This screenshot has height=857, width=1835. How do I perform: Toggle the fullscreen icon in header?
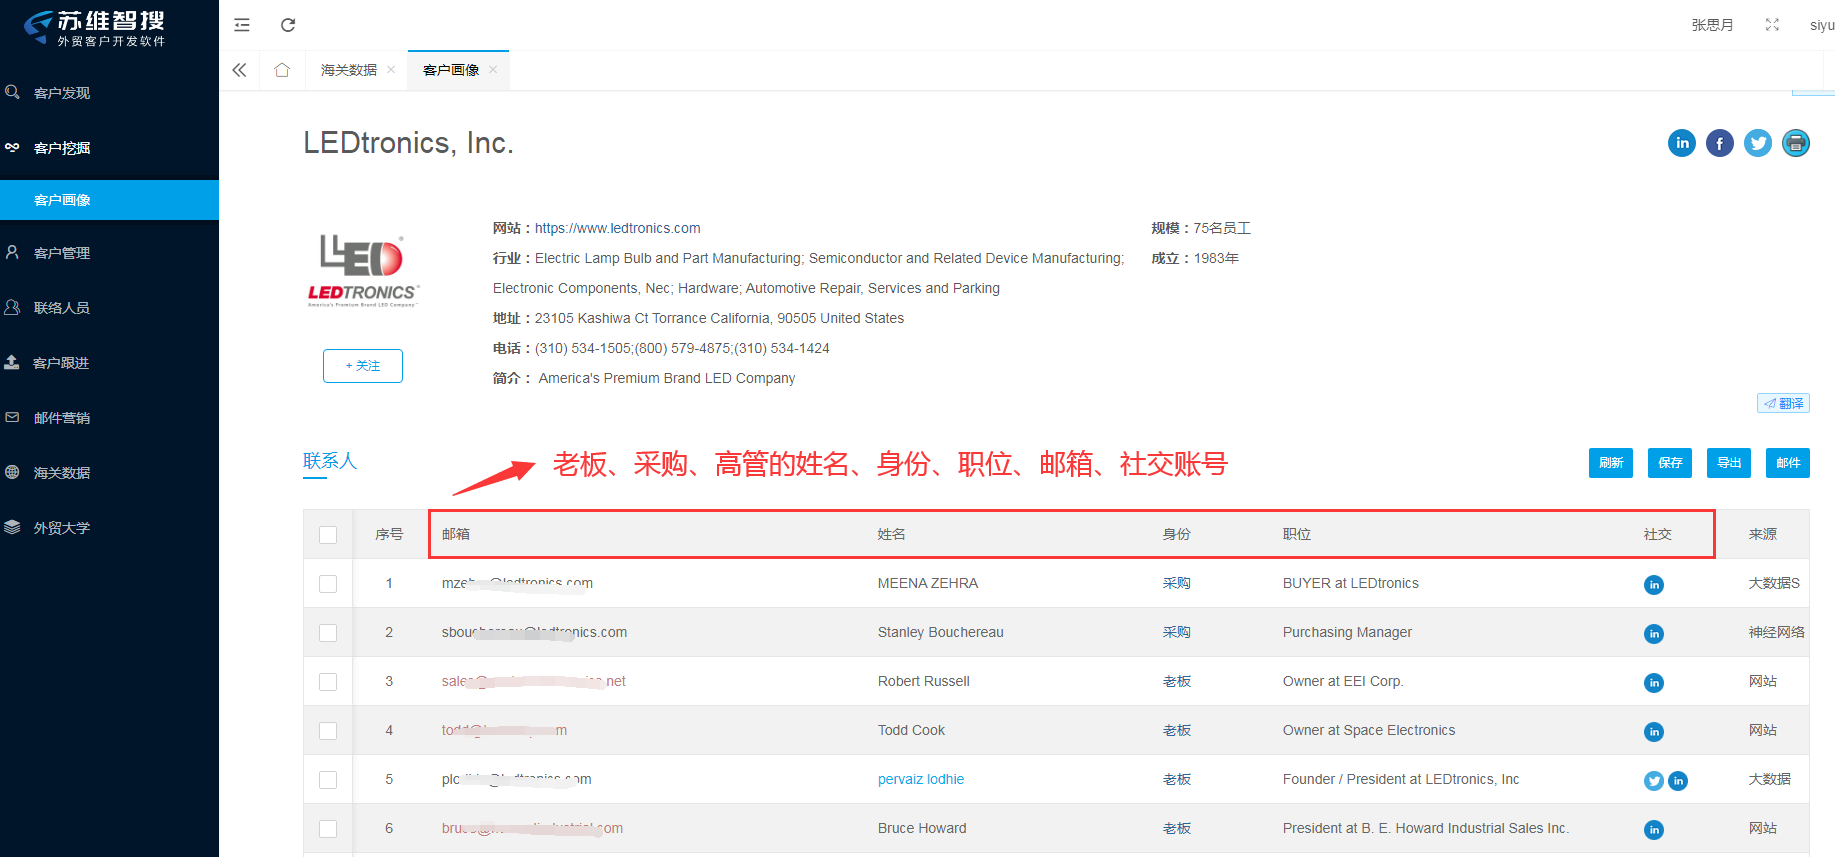click(x=1772, y=25)
